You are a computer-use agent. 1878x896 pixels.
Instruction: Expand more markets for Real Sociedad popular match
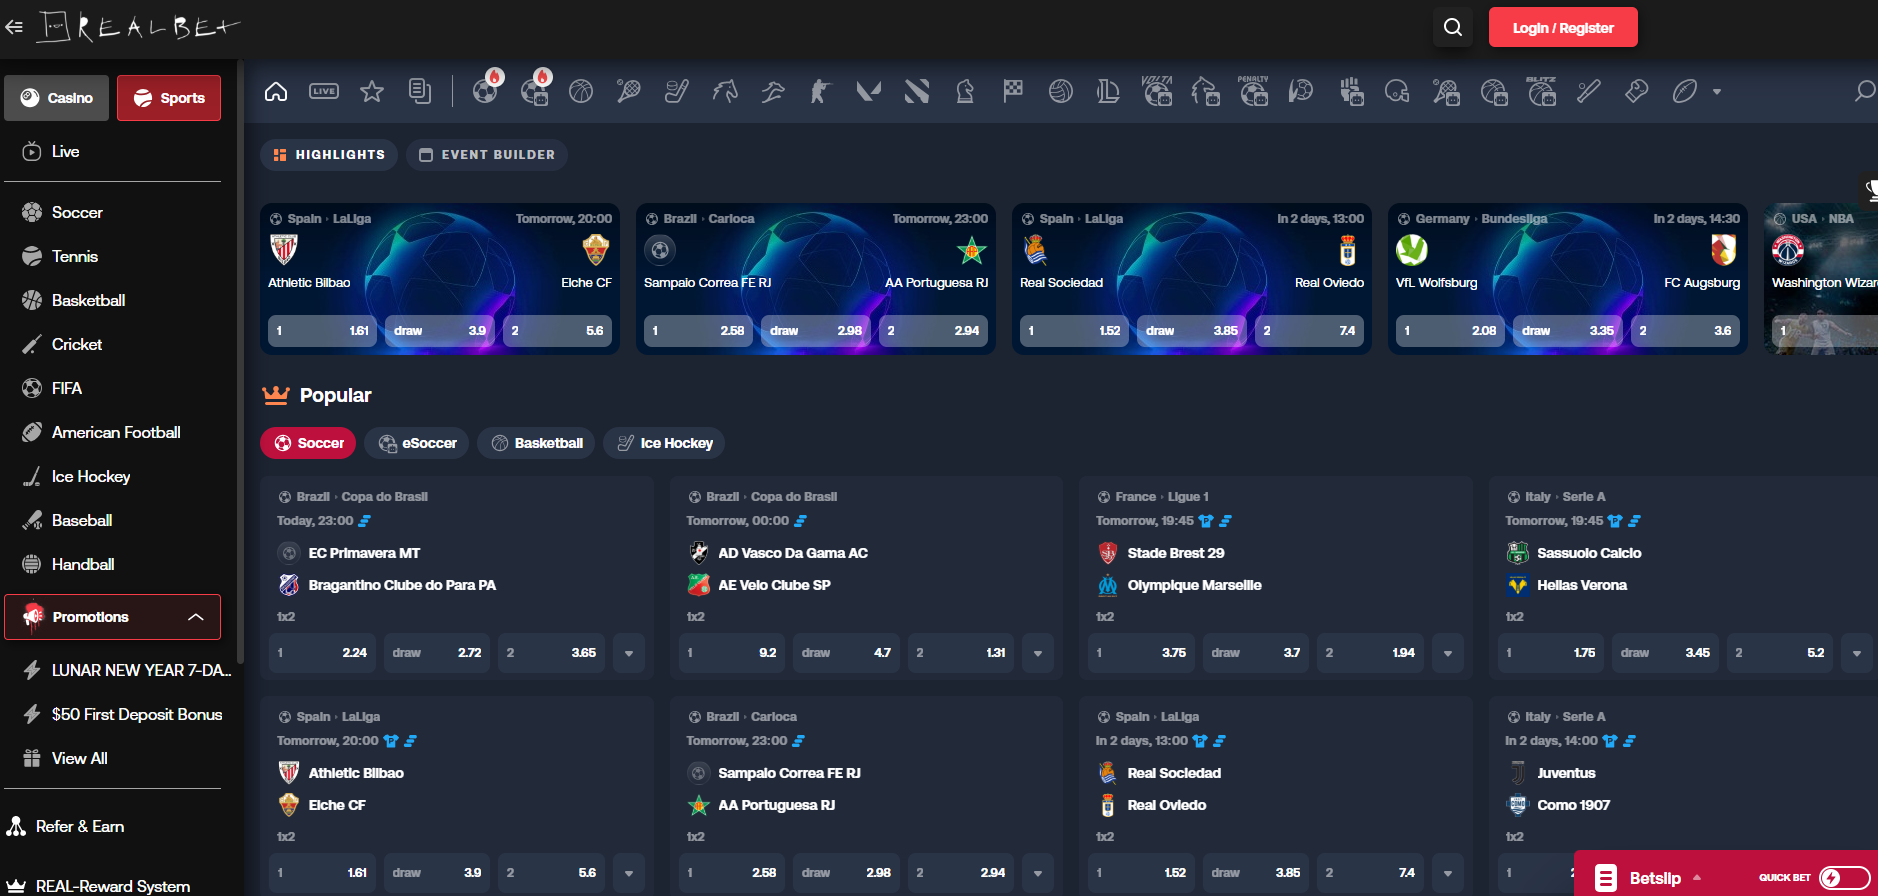[1448, 873]
